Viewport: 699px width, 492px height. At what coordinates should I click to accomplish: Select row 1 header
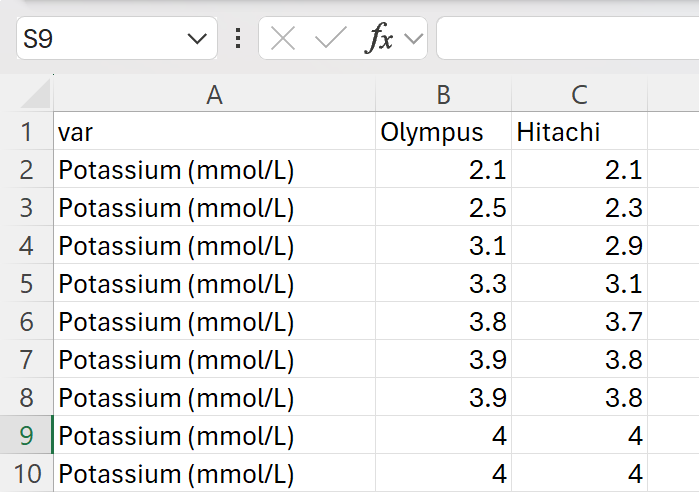[26, 132]
